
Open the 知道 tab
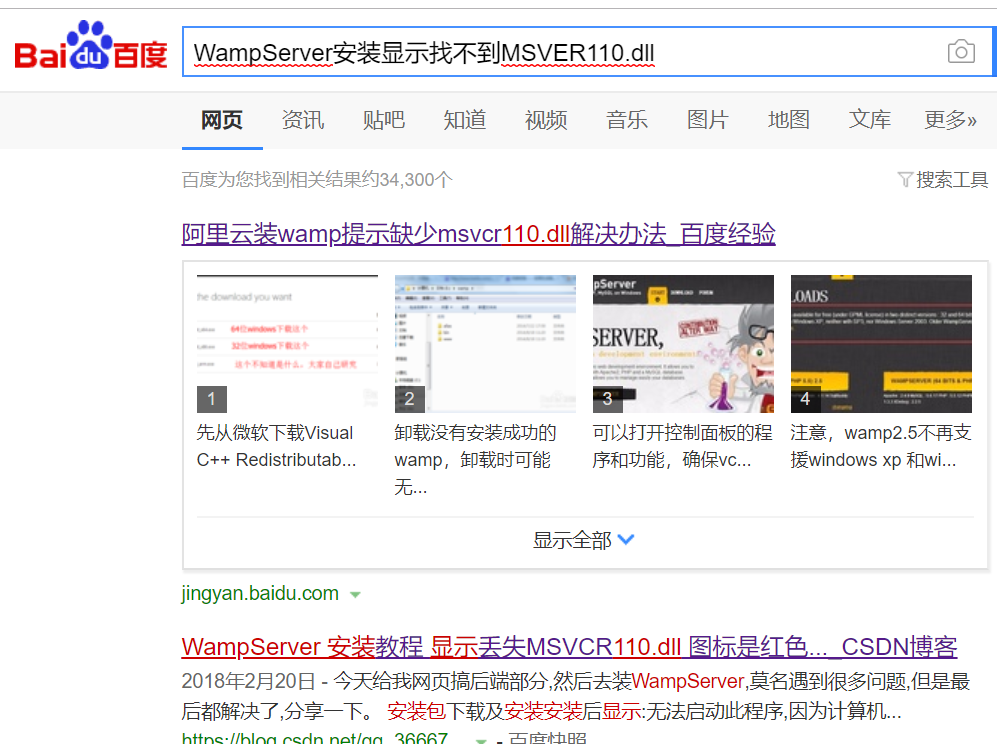pyautogui.click(x=464, y=119)
